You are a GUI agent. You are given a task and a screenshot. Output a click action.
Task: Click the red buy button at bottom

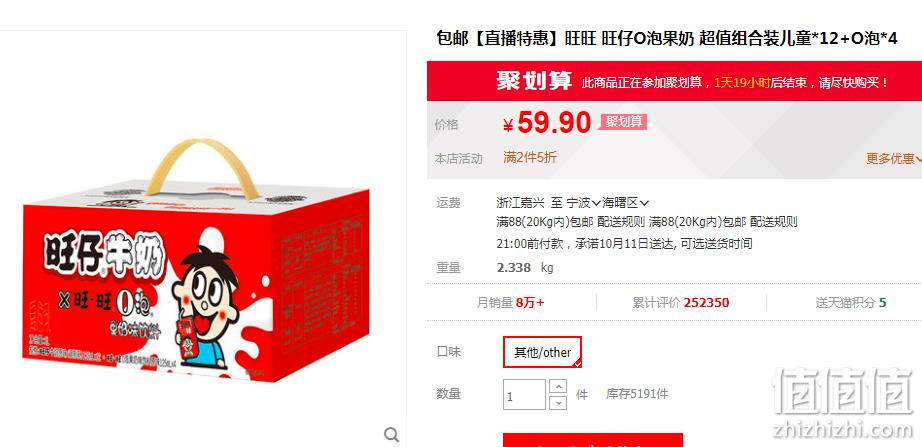(x=593, y=440)
